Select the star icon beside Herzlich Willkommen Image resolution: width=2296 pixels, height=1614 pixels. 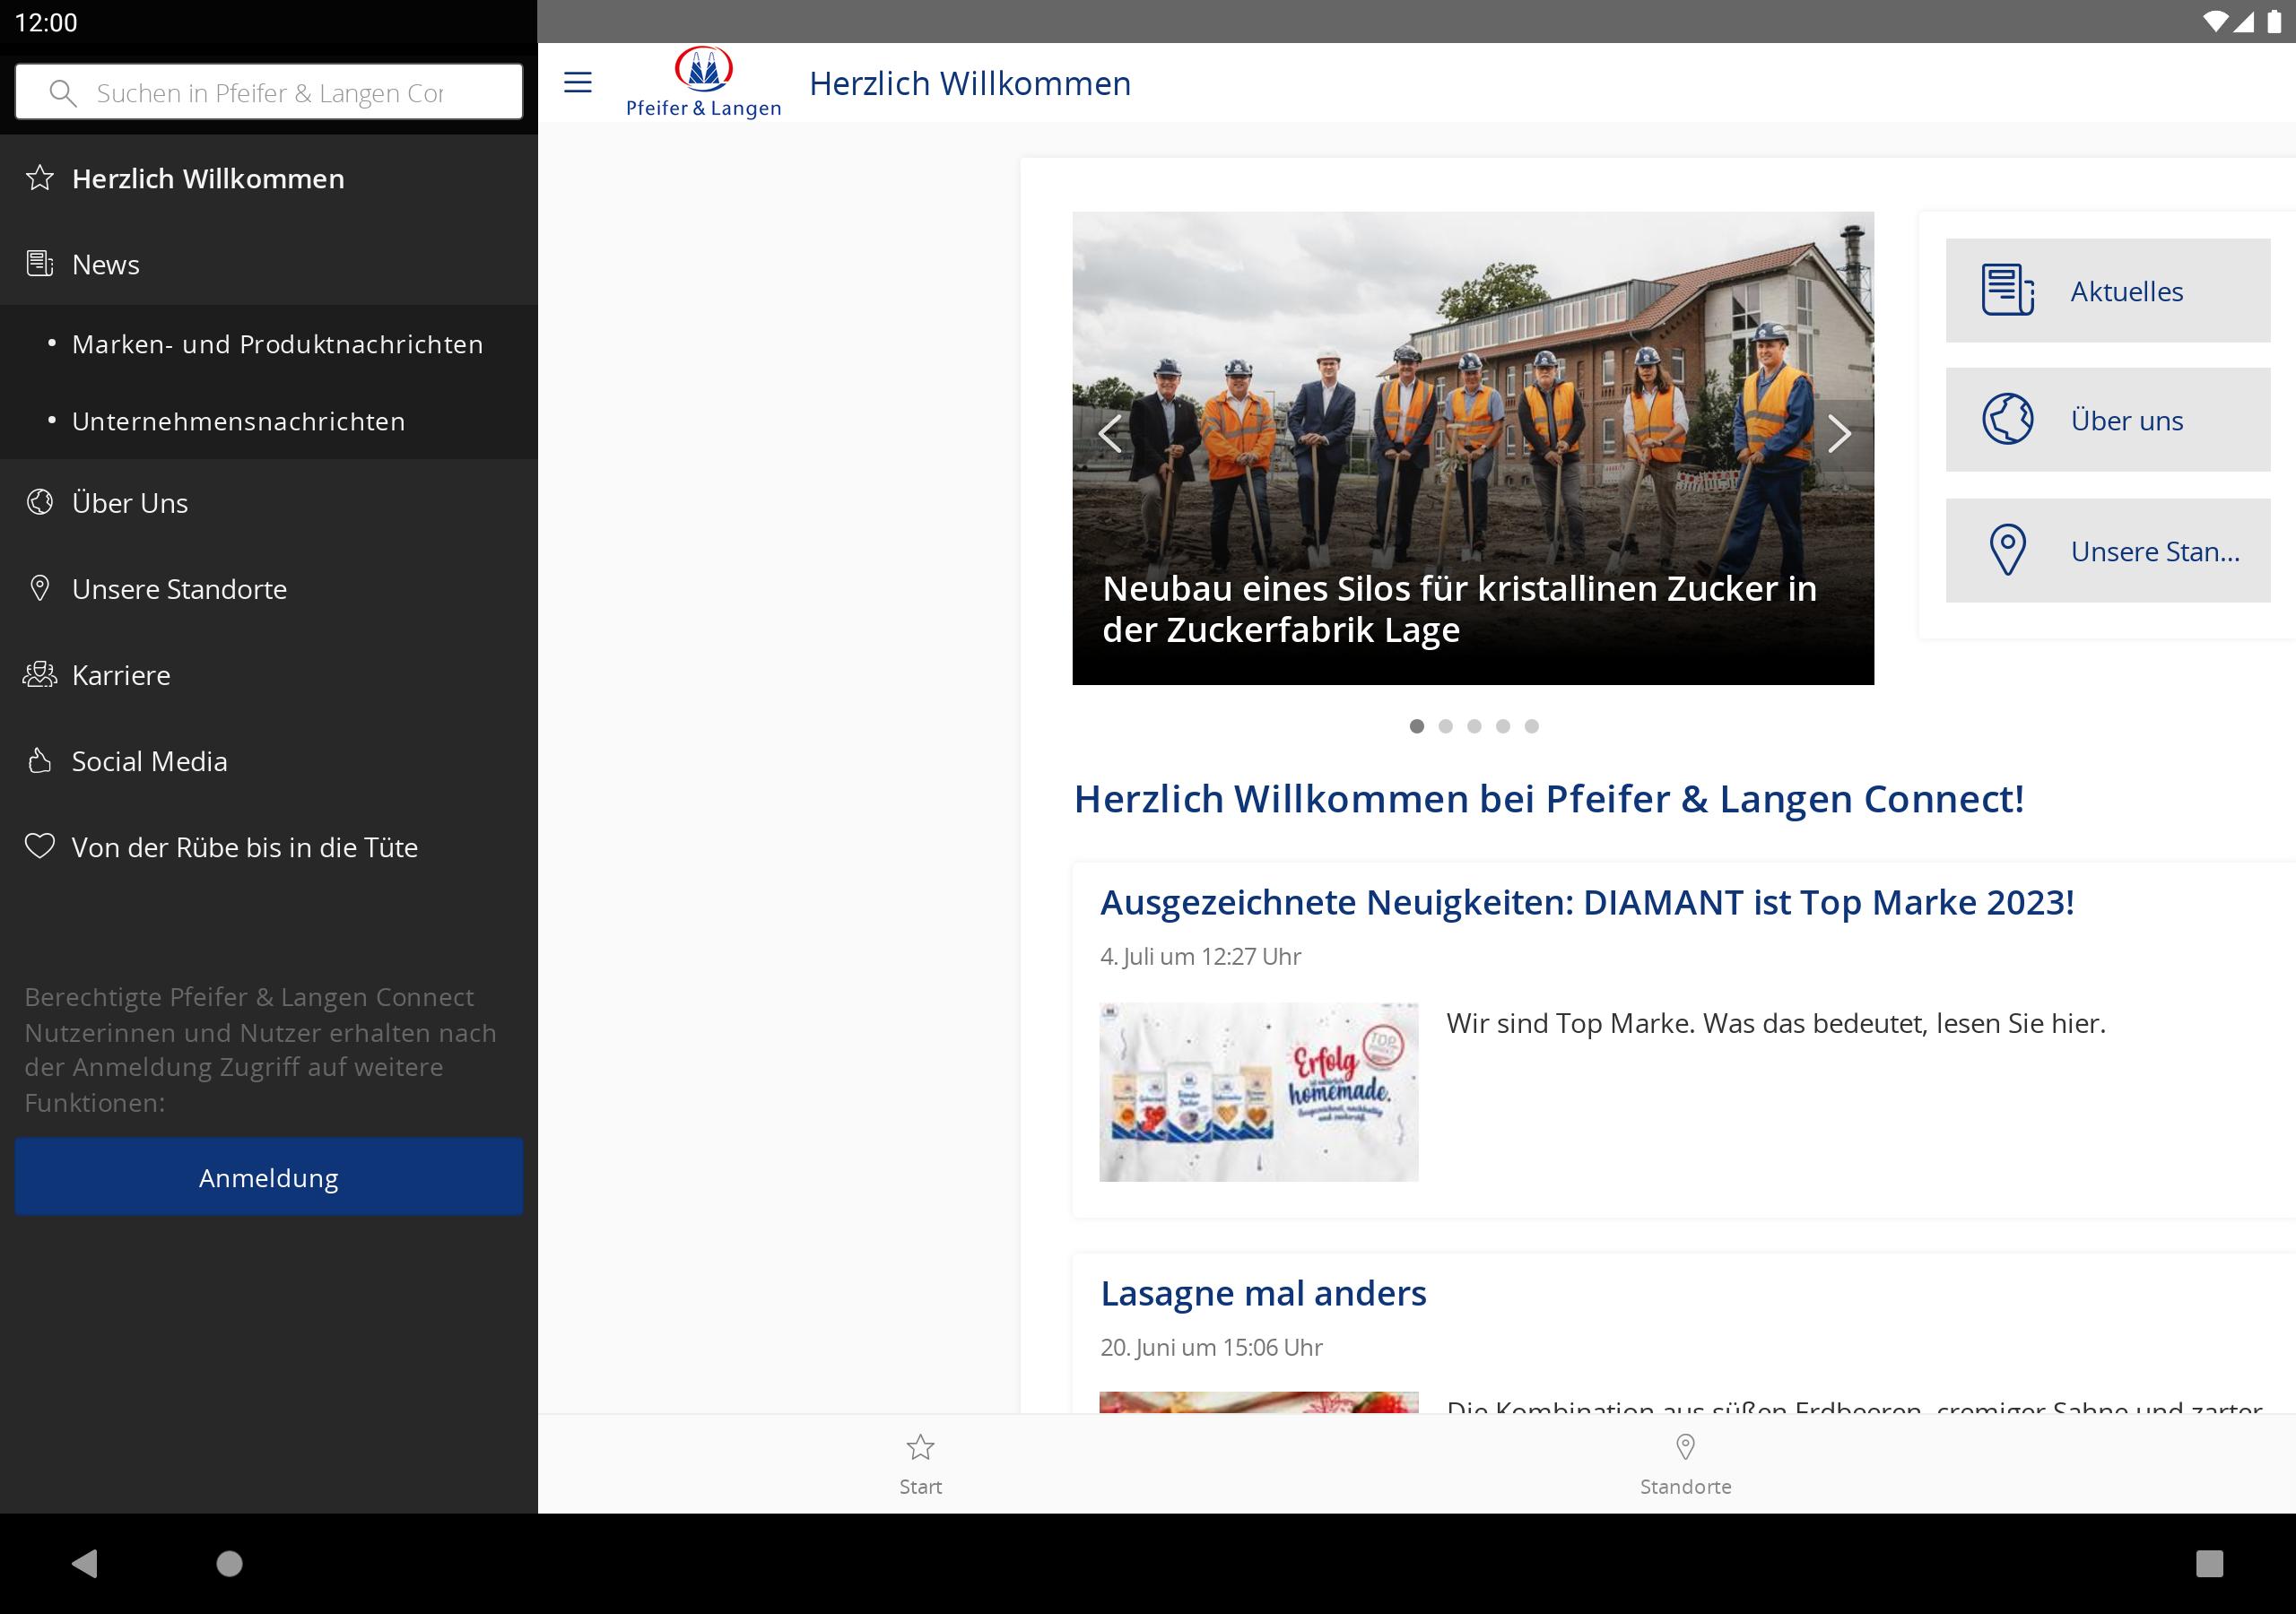tap(40, 178)
